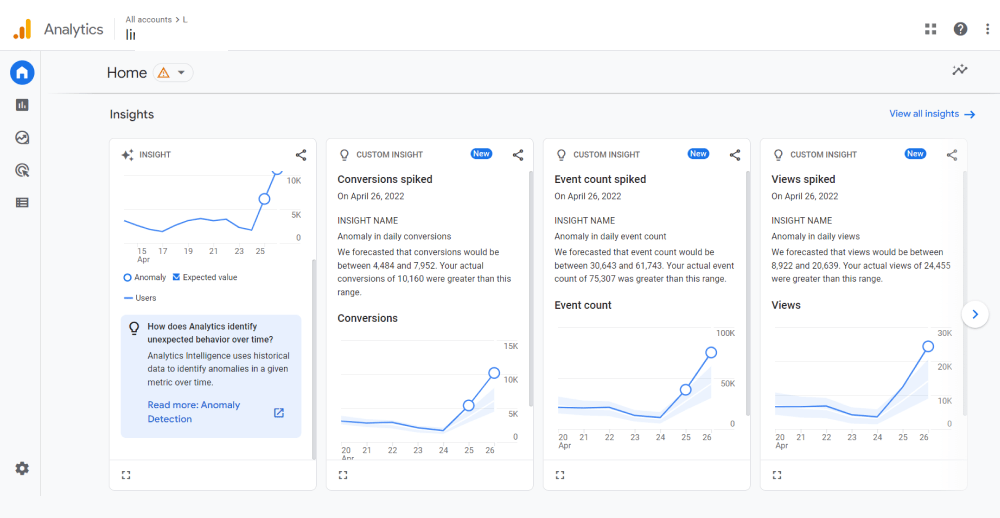Click the Analytics product name text
The width and height of the screenshot is (1000, 518).
(73, 29)
